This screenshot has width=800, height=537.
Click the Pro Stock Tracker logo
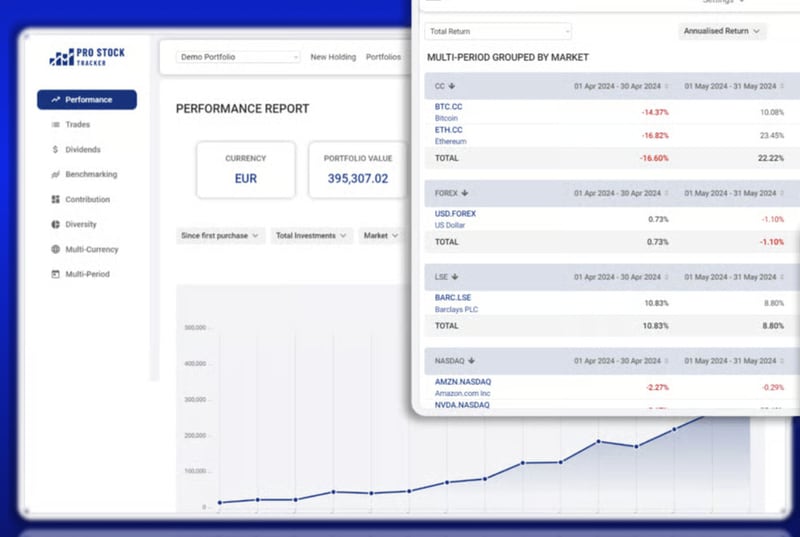(87, 57)
